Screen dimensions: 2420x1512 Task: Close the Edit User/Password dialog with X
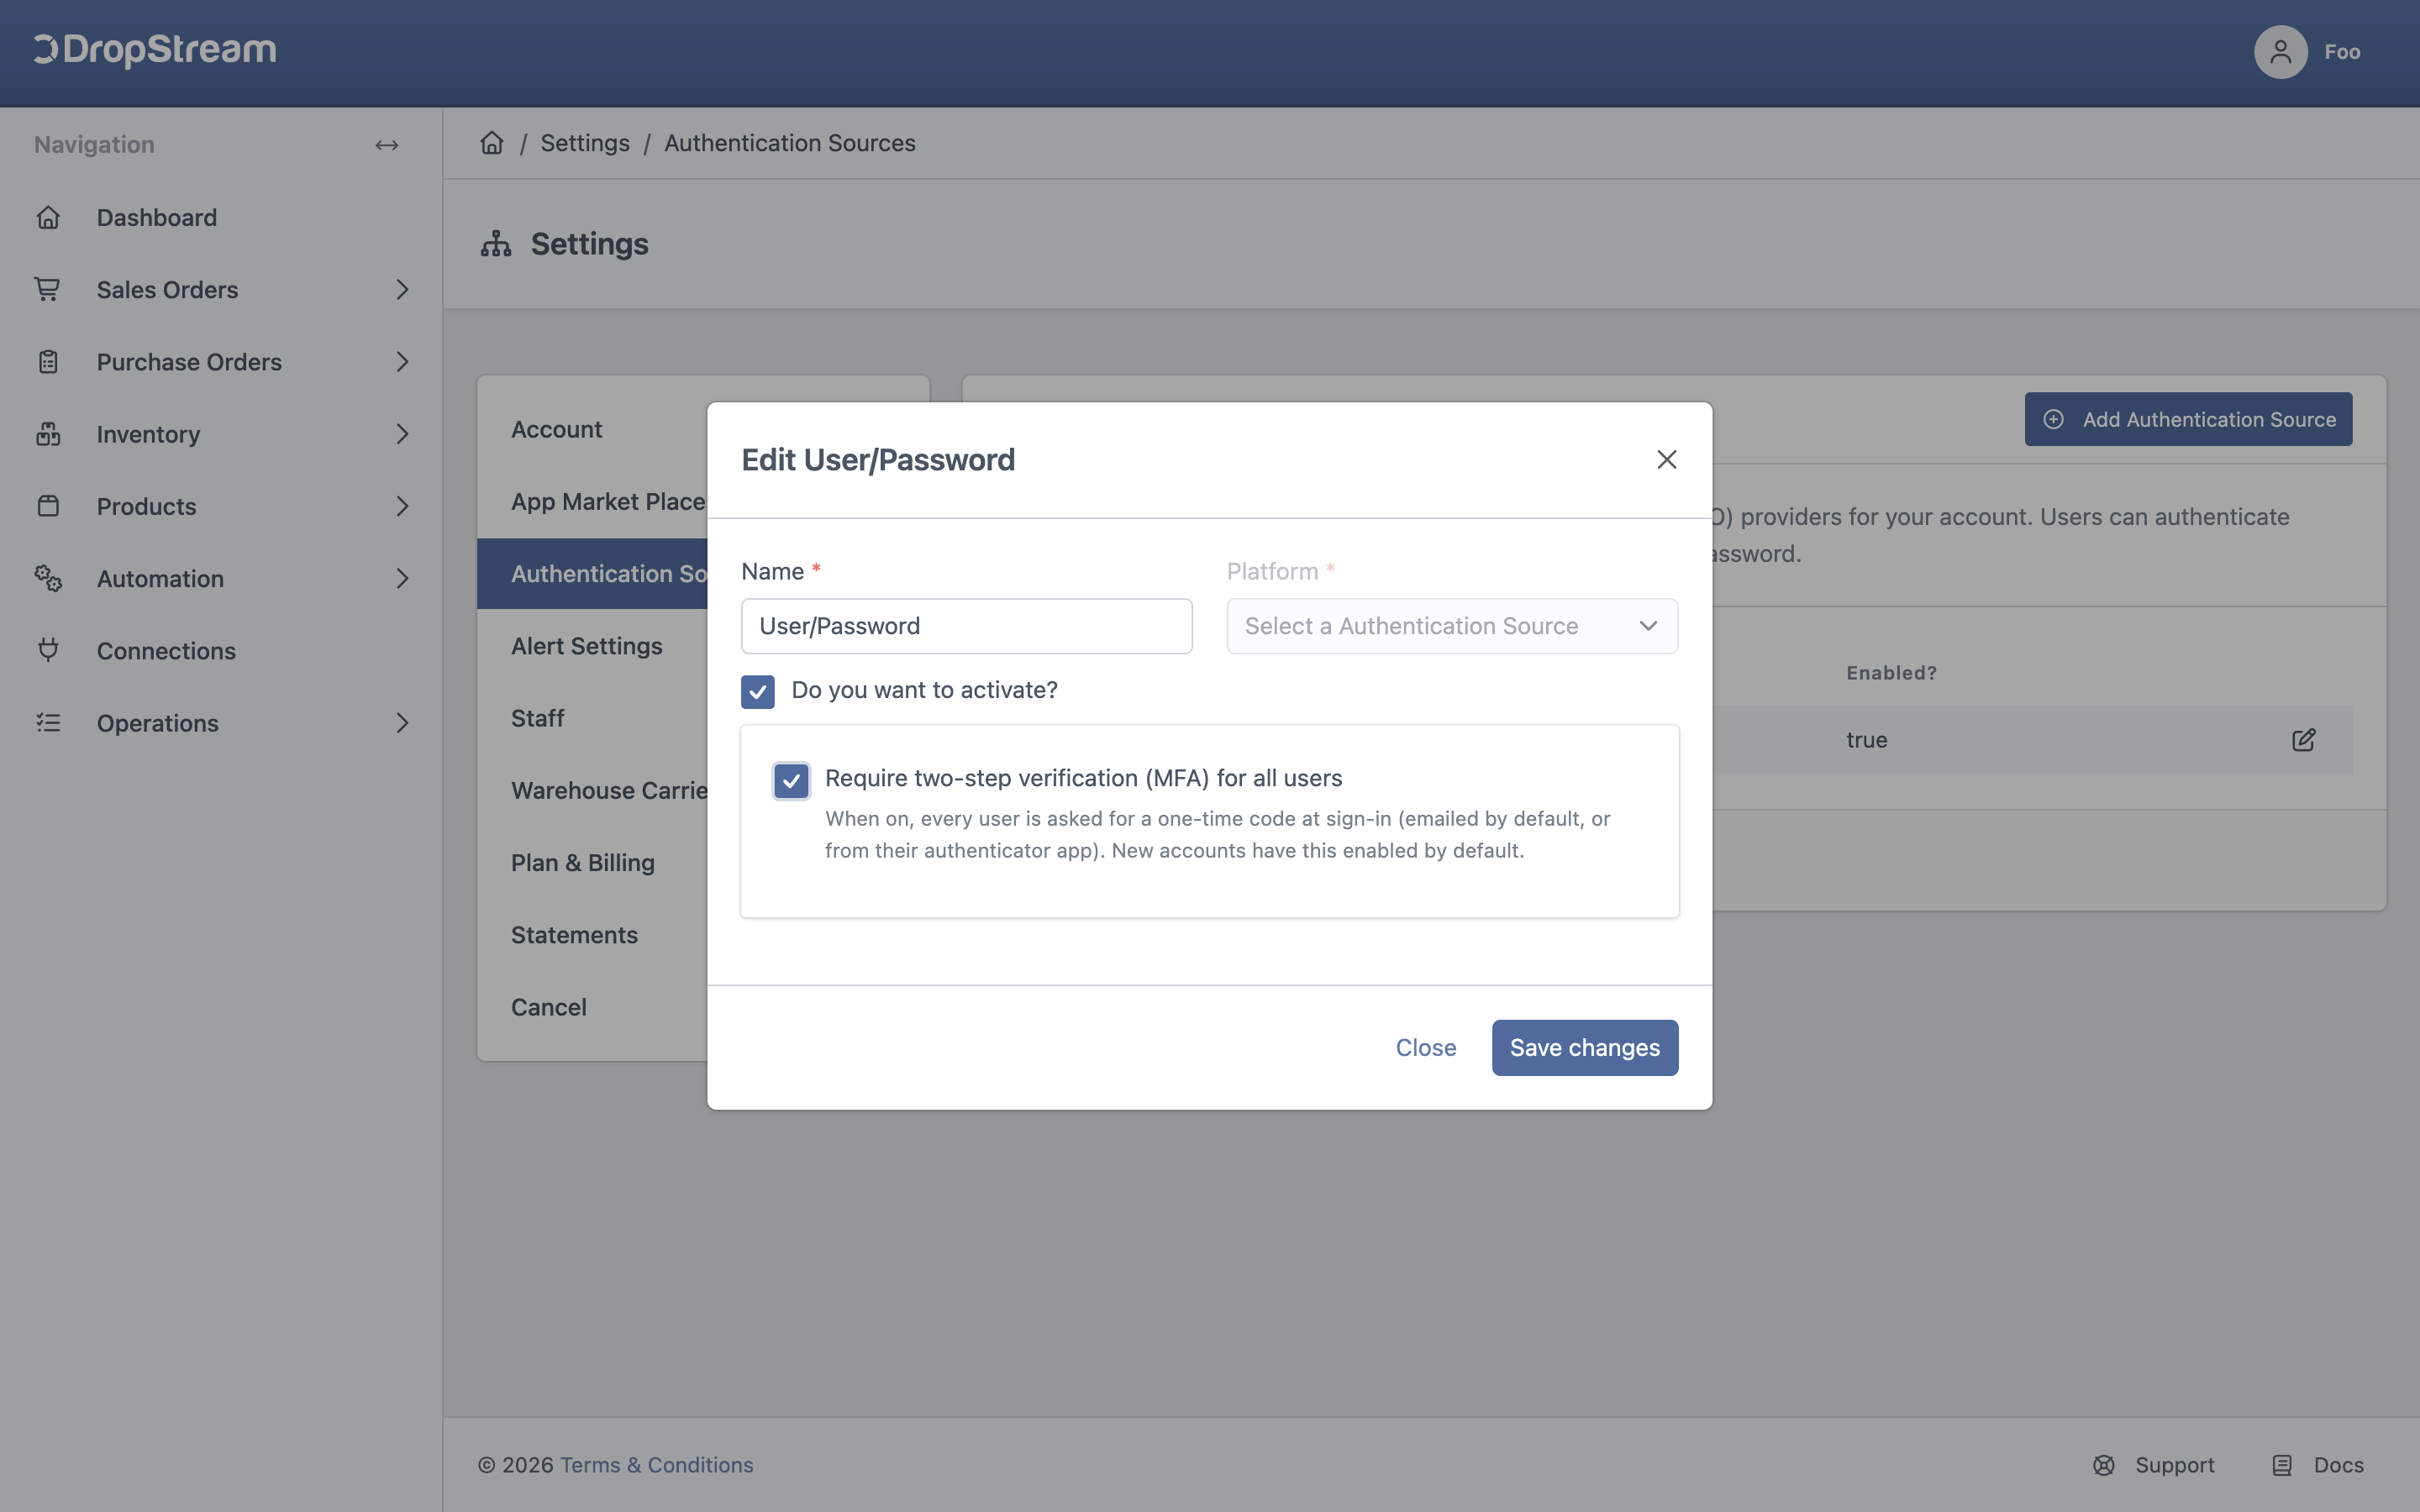pyautogui.click(x=1666, y=460)
